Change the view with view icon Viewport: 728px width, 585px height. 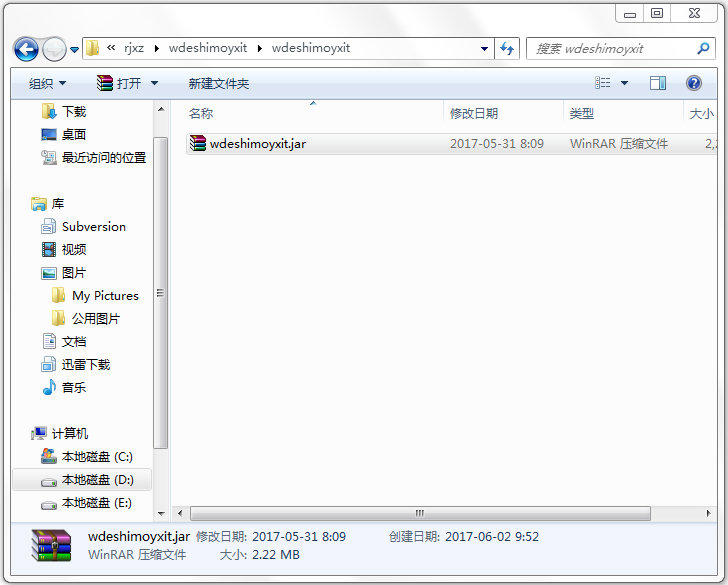click(603, 83)
